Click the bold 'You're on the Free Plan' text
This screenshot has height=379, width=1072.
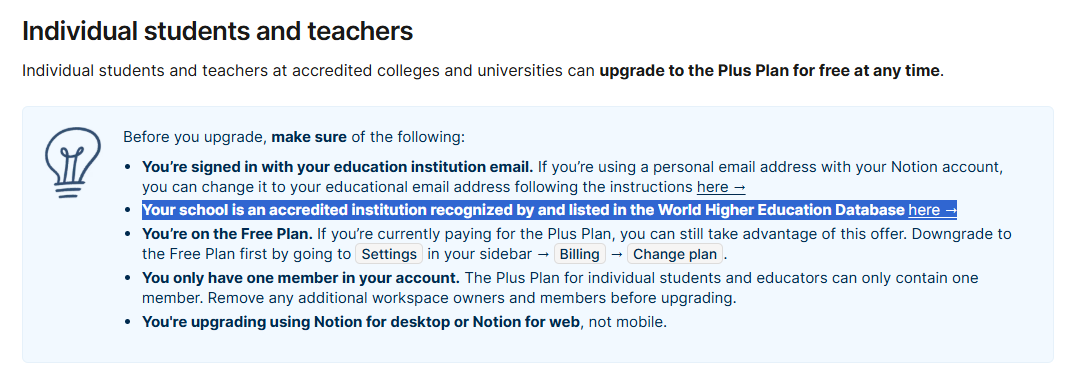coord(224,234)
